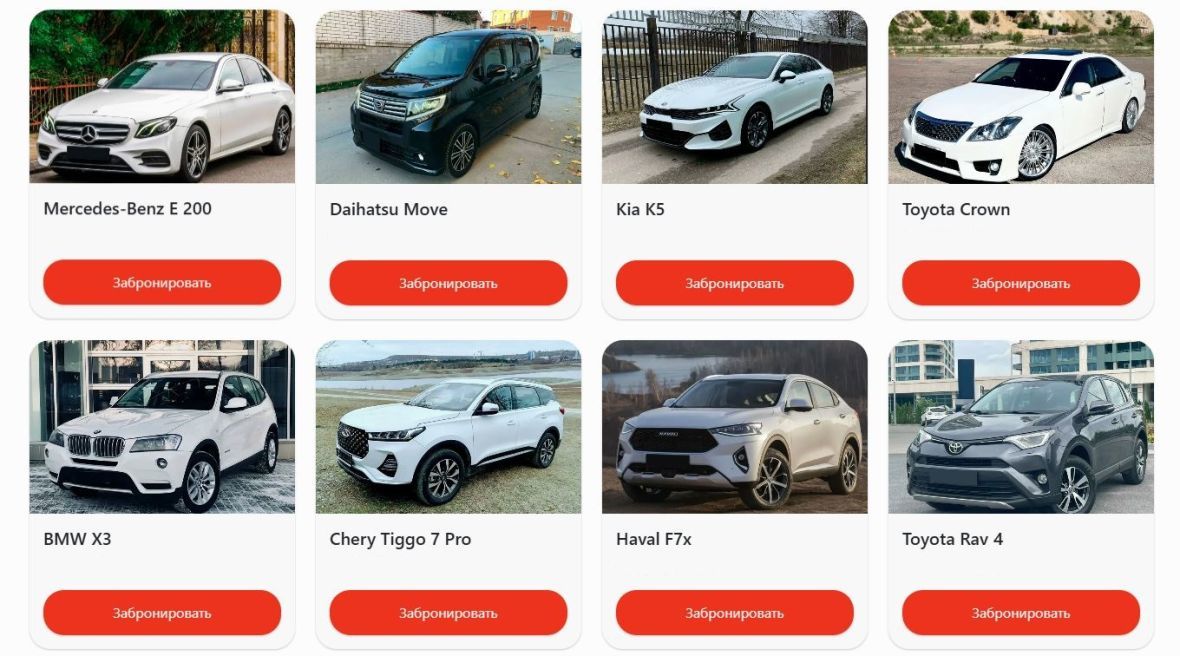View the white Toyota Crown image
Screen dimensions: 1180x656
[1021, 96]
